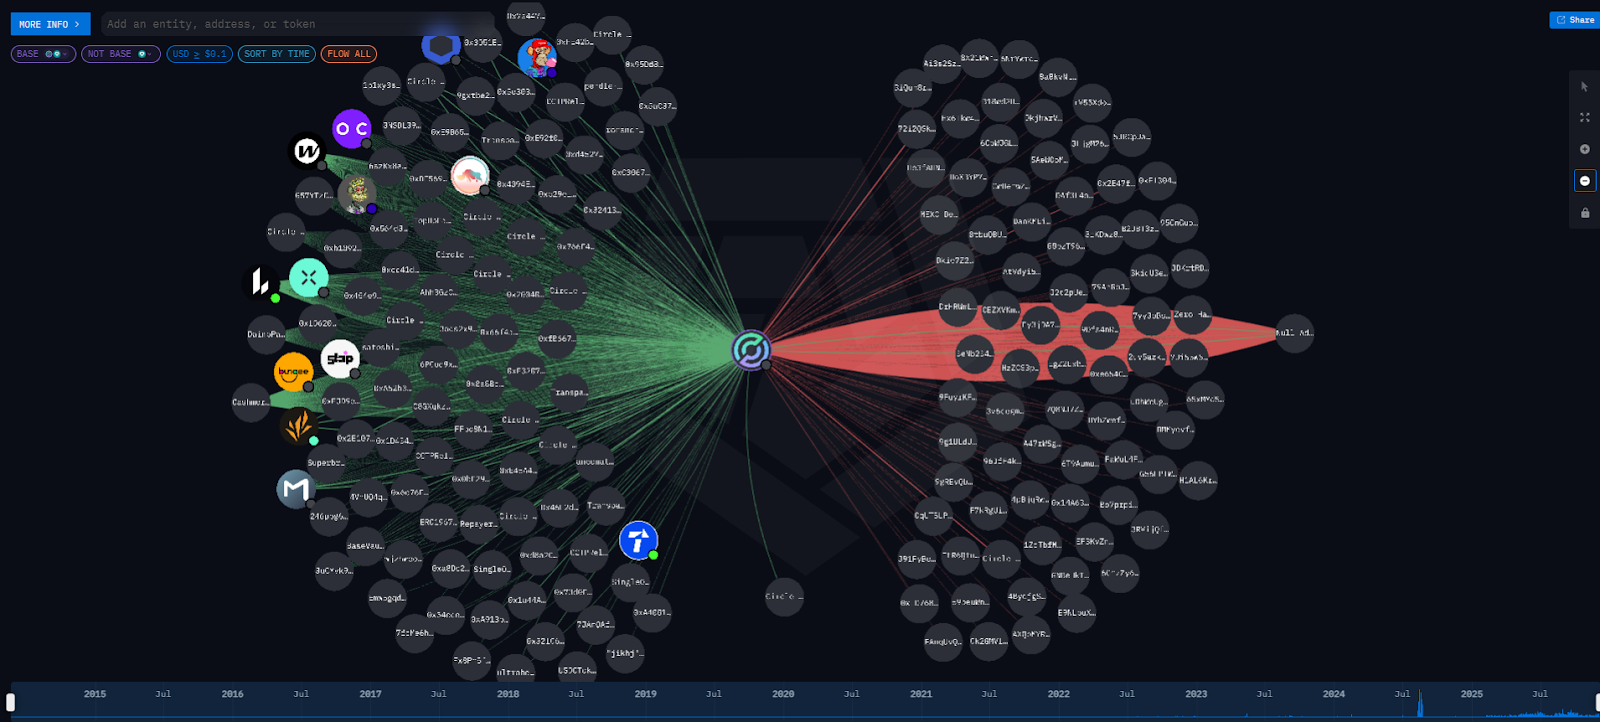Screen dimensions: 1600x722
Task: Select the 'Null Ad..' node
Action: click(1294, 333)
